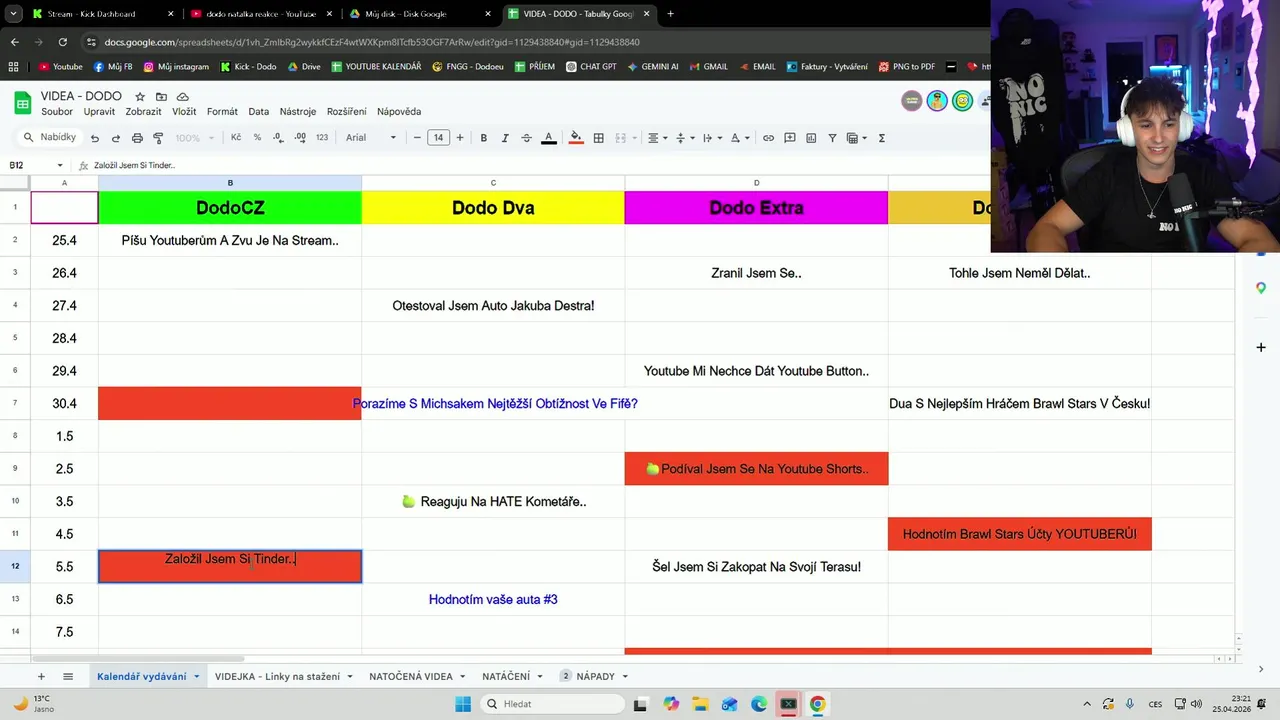Open the fill color bucket picker

(576, 138)
